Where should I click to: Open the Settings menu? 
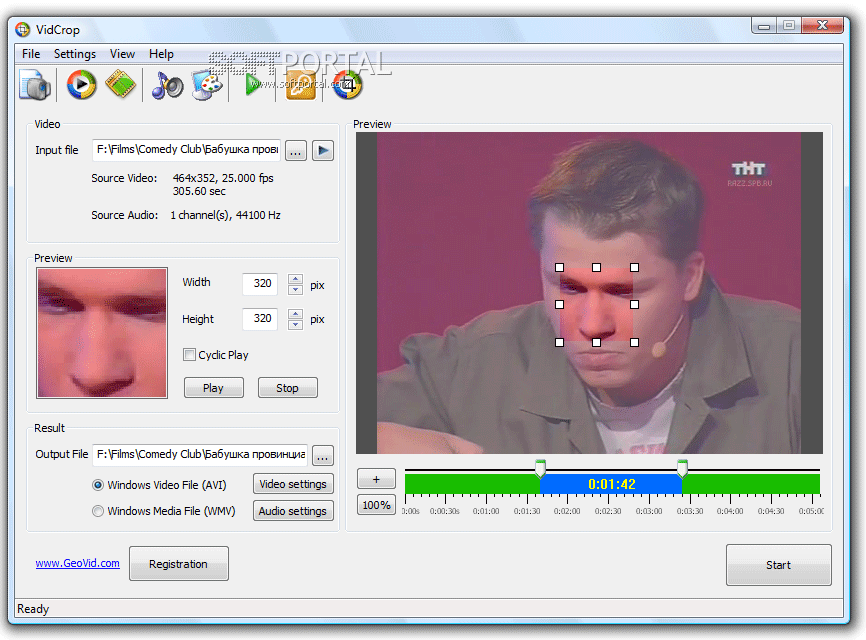point(75,54)
